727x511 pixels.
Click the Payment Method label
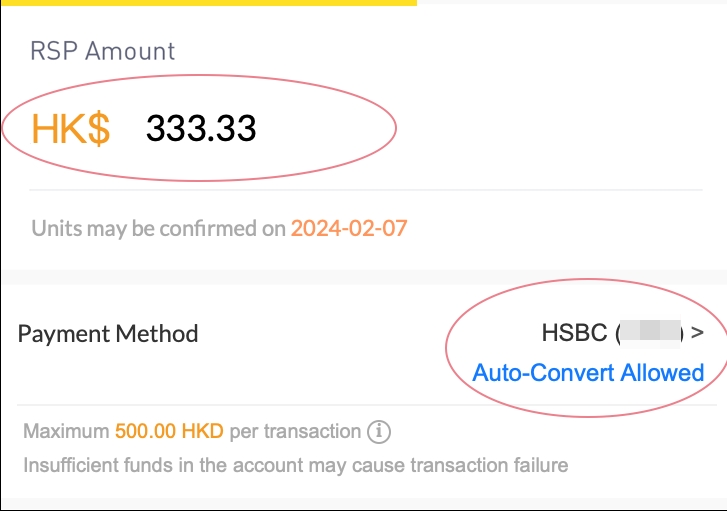[108, 334]
